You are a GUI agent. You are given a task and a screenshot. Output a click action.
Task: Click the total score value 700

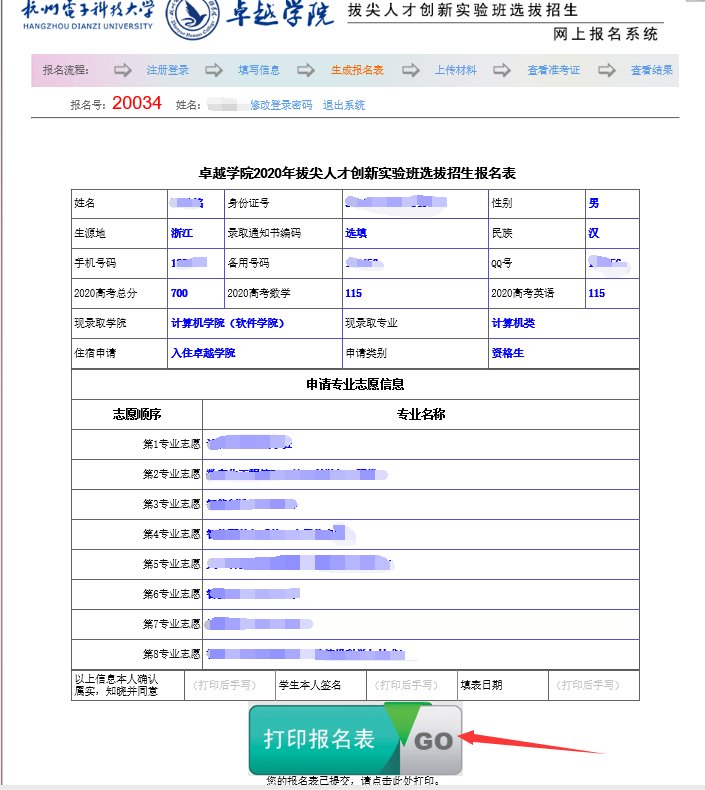179,293
